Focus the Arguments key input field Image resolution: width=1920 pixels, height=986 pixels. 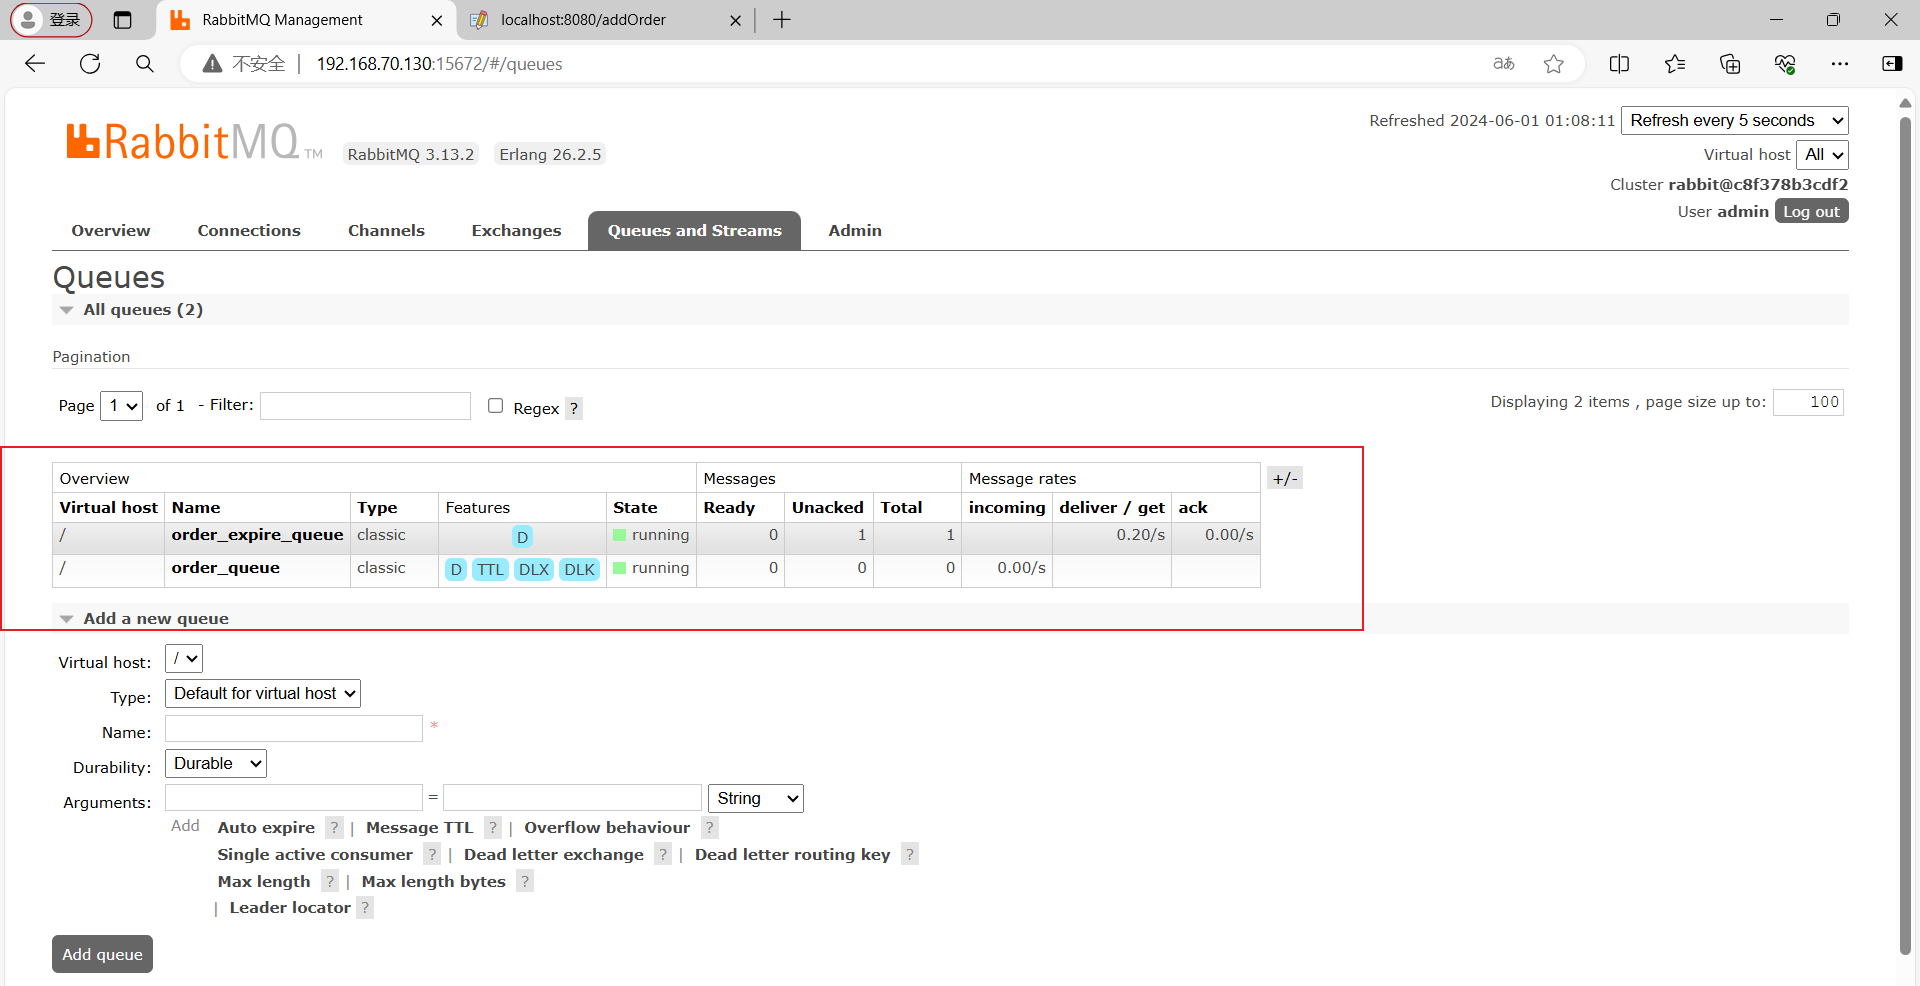[294, 797]
